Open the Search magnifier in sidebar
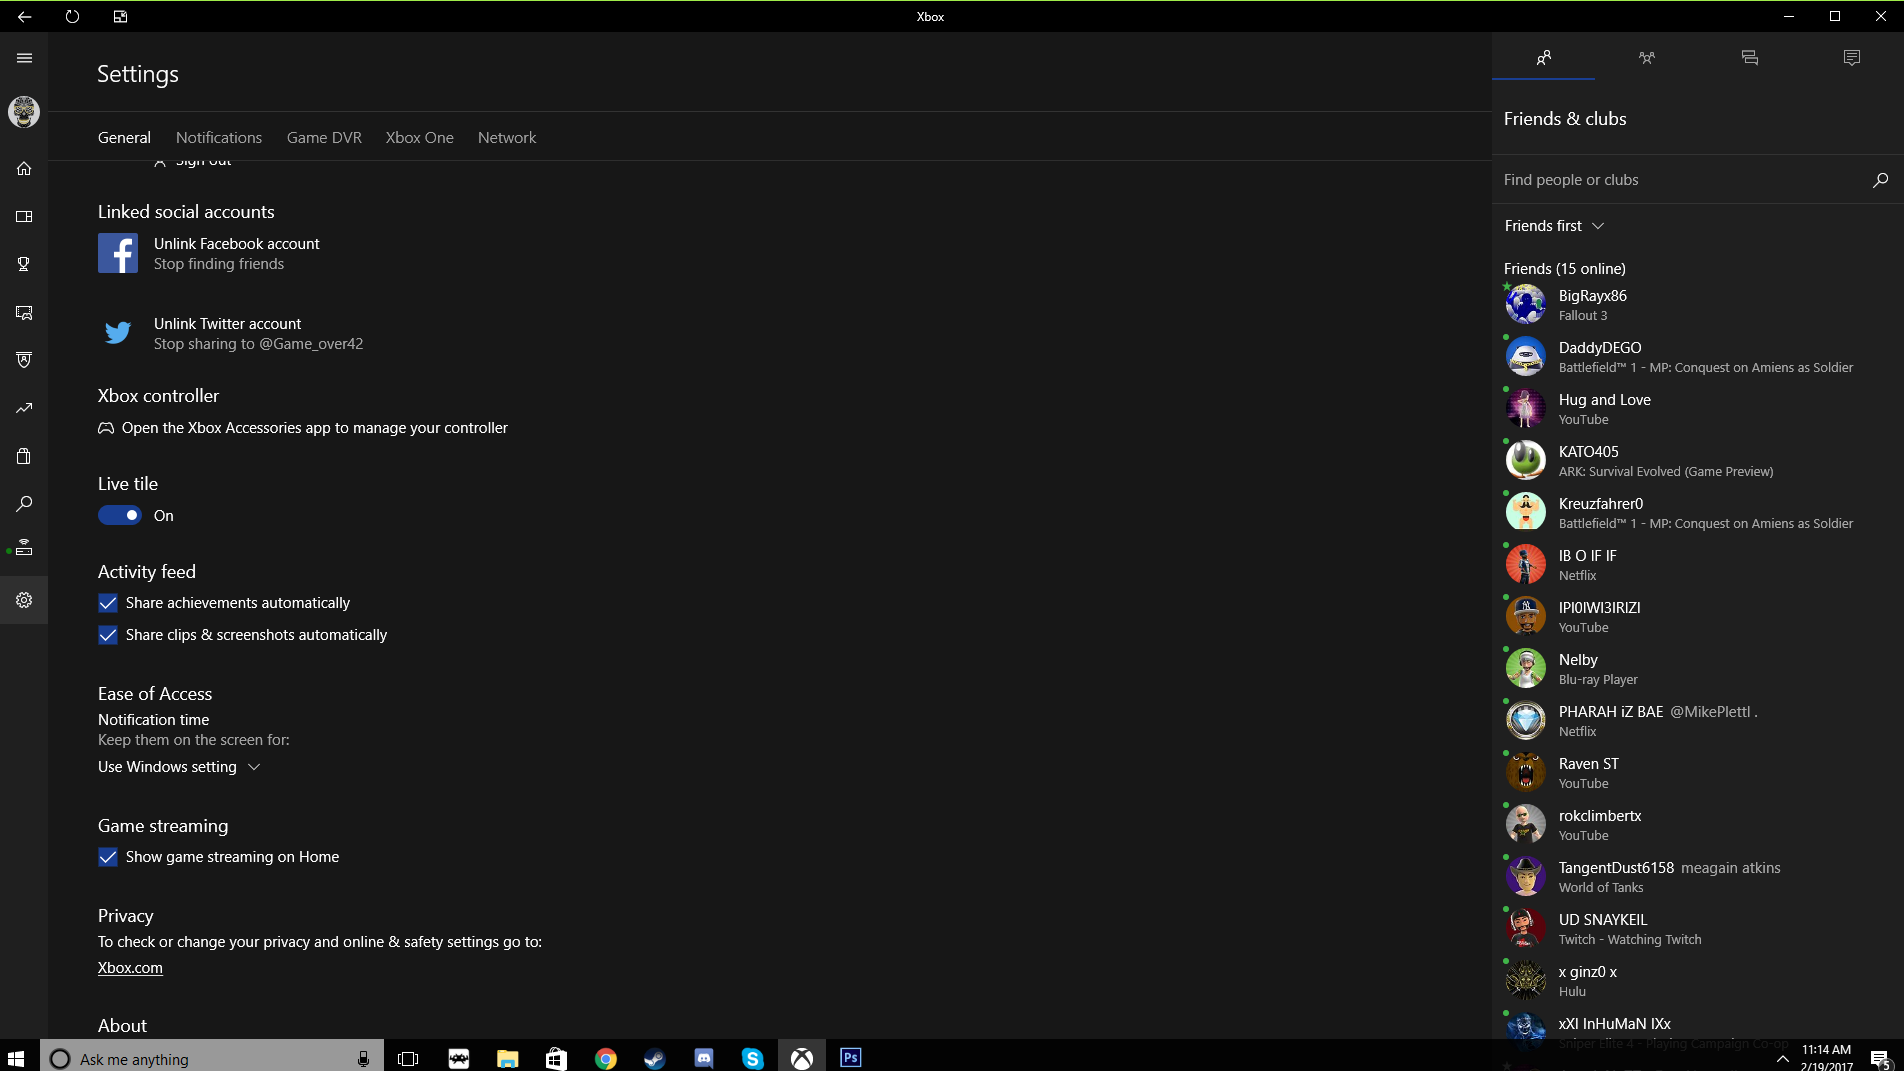 (24, 504)
